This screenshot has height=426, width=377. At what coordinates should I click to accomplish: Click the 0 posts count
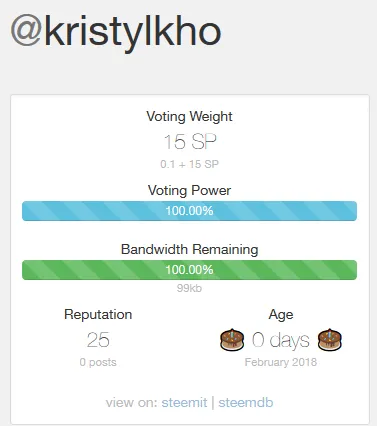pos(98,362)
